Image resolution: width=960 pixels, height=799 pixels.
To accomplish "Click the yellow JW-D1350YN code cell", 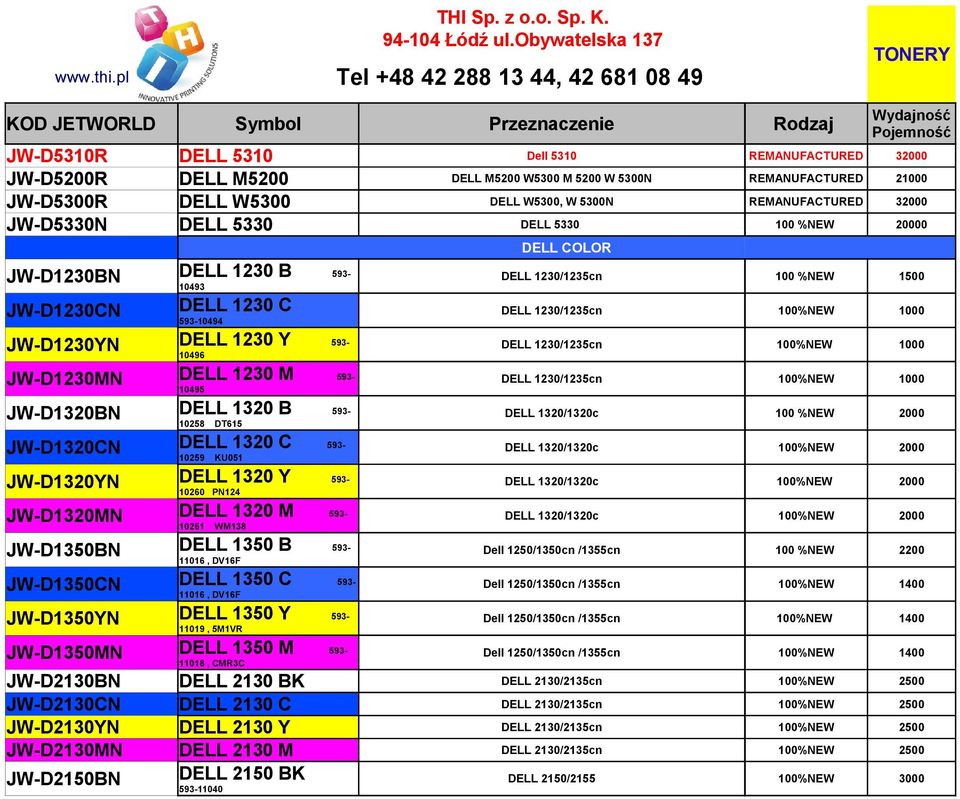I will point(91,618).
